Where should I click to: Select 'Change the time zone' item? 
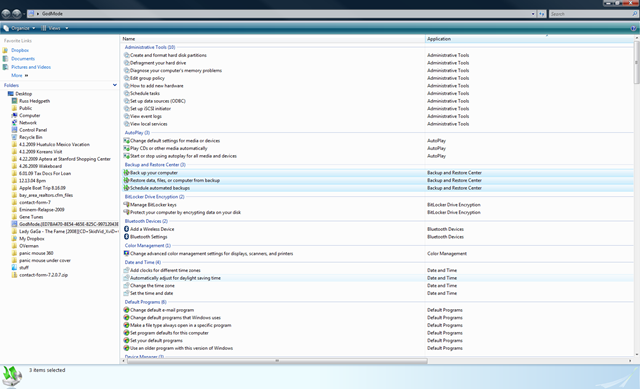[x=152, y=286]
